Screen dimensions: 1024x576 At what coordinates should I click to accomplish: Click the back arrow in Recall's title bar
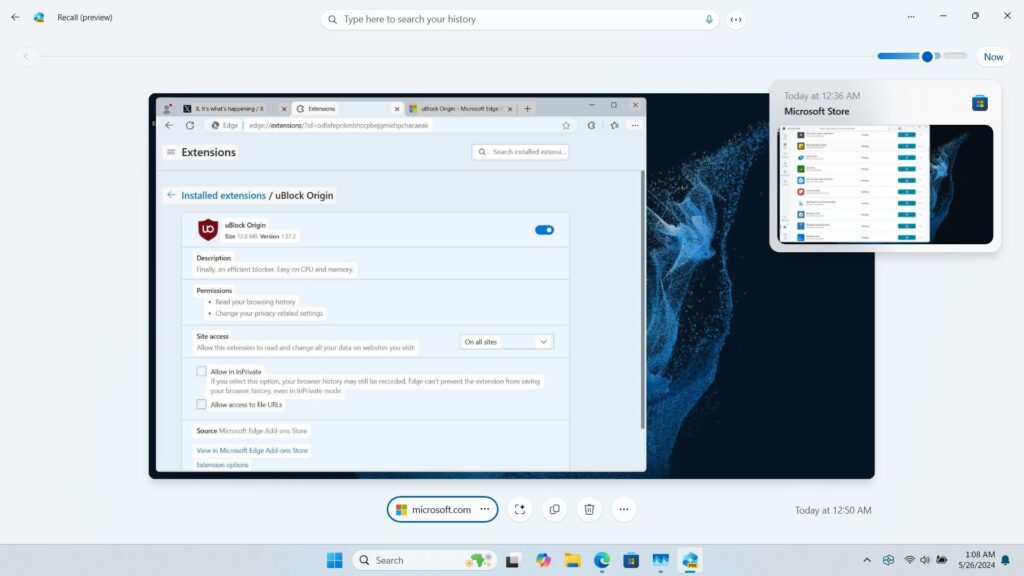click(x=15, y=16)
